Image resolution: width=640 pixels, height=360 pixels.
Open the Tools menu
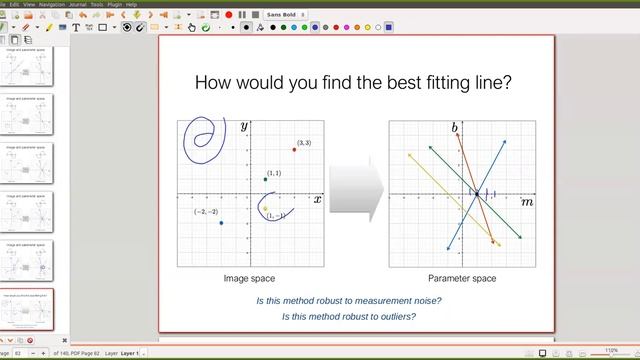[x=97, y=4]
